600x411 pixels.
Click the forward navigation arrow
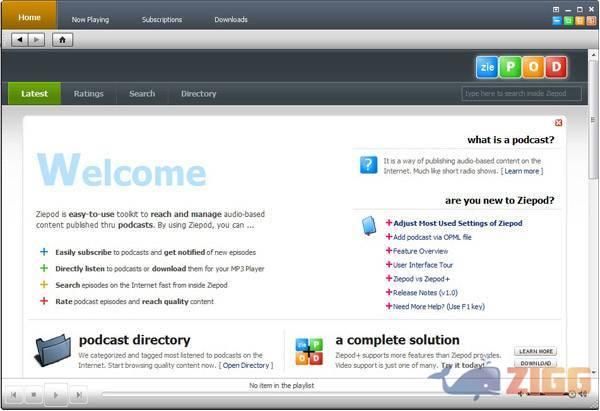(37, 40)
